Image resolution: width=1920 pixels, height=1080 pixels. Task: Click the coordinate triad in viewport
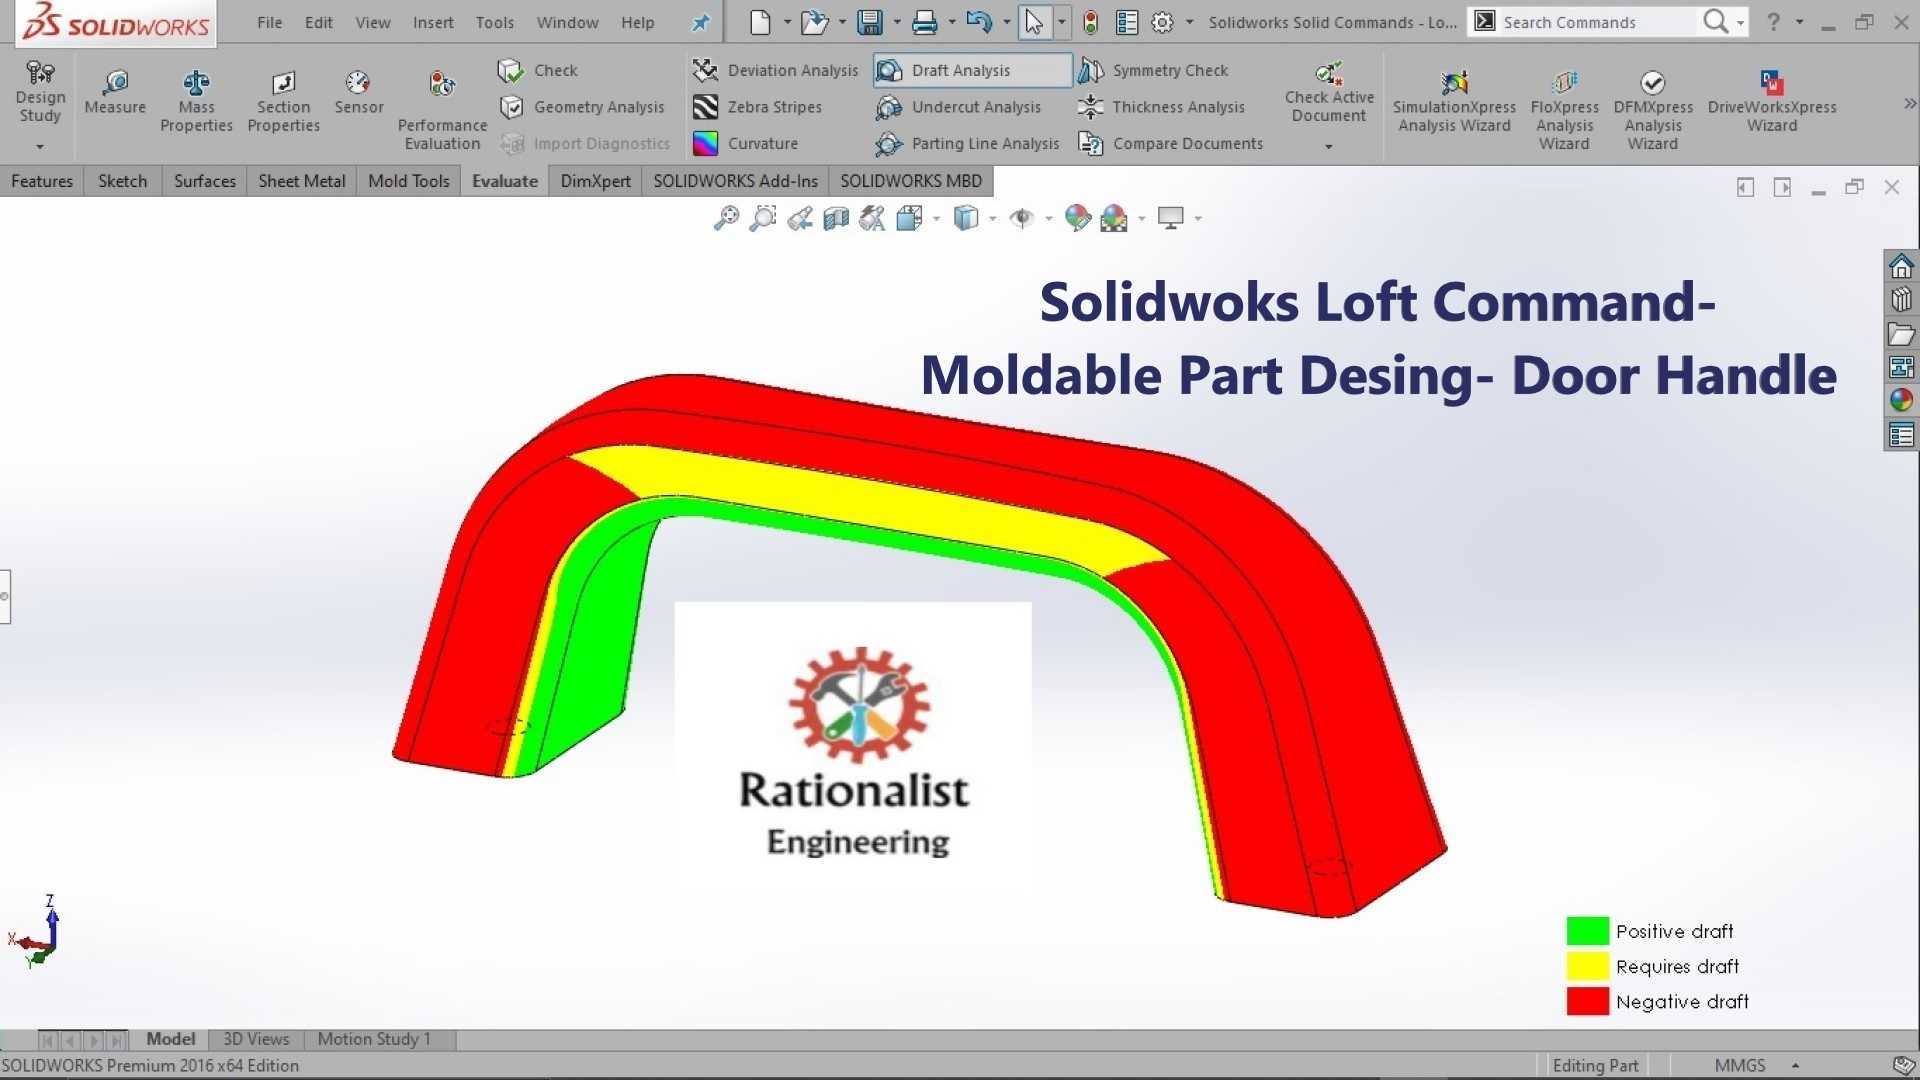[35, 932]
